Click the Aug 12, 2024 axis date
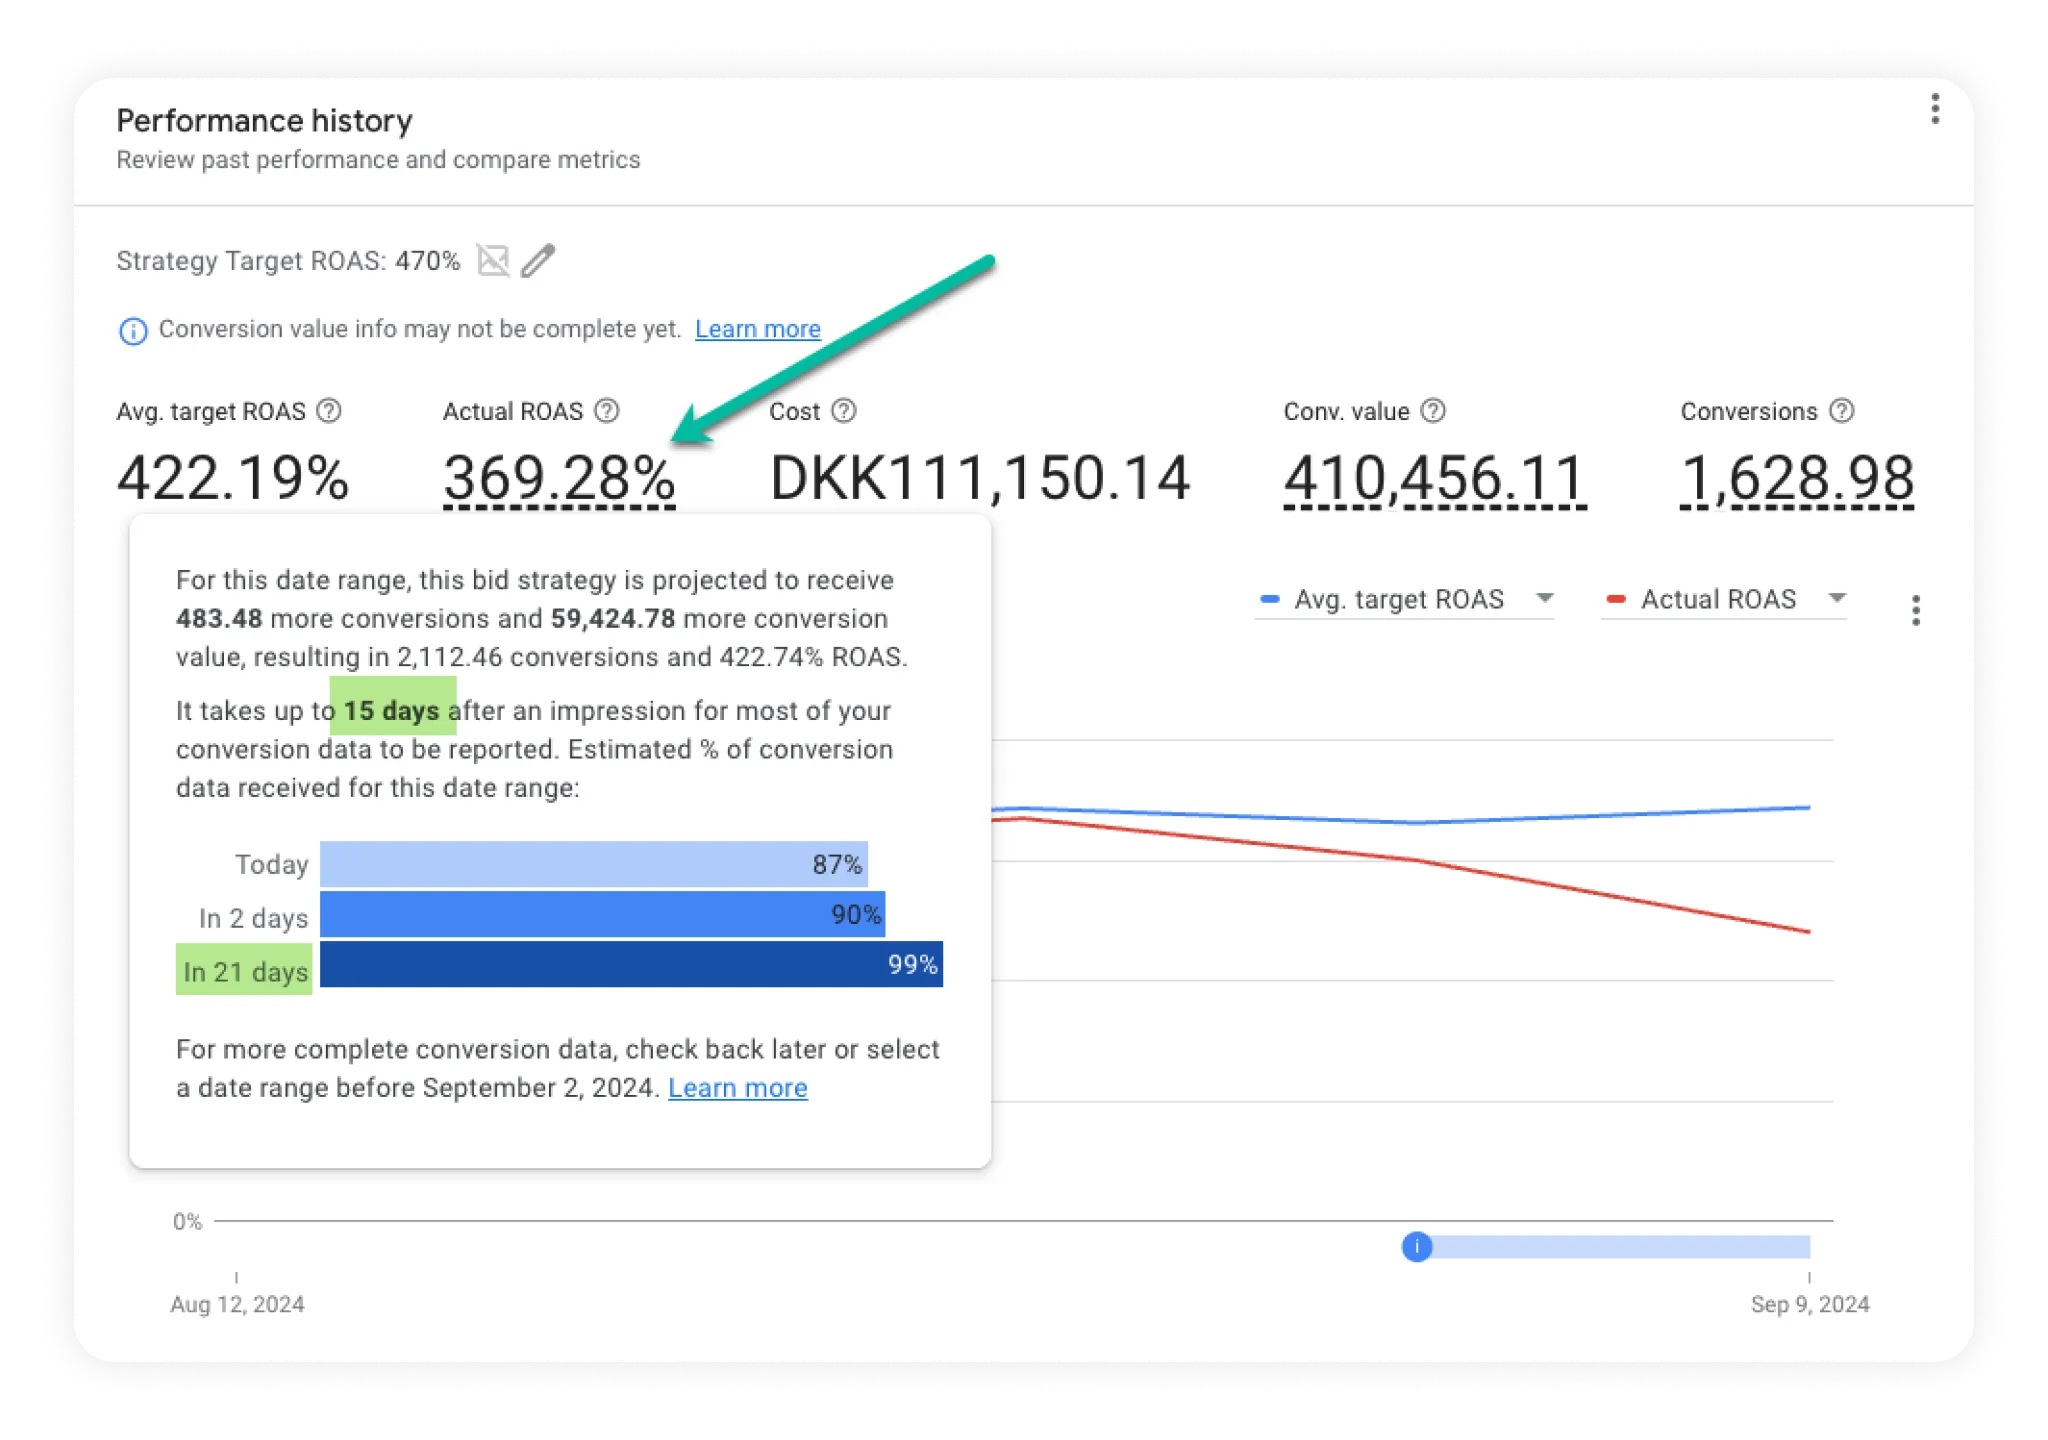The height and width of the screenshot is (1440, 2048). pyautogui.click(x=237, y=1304)
